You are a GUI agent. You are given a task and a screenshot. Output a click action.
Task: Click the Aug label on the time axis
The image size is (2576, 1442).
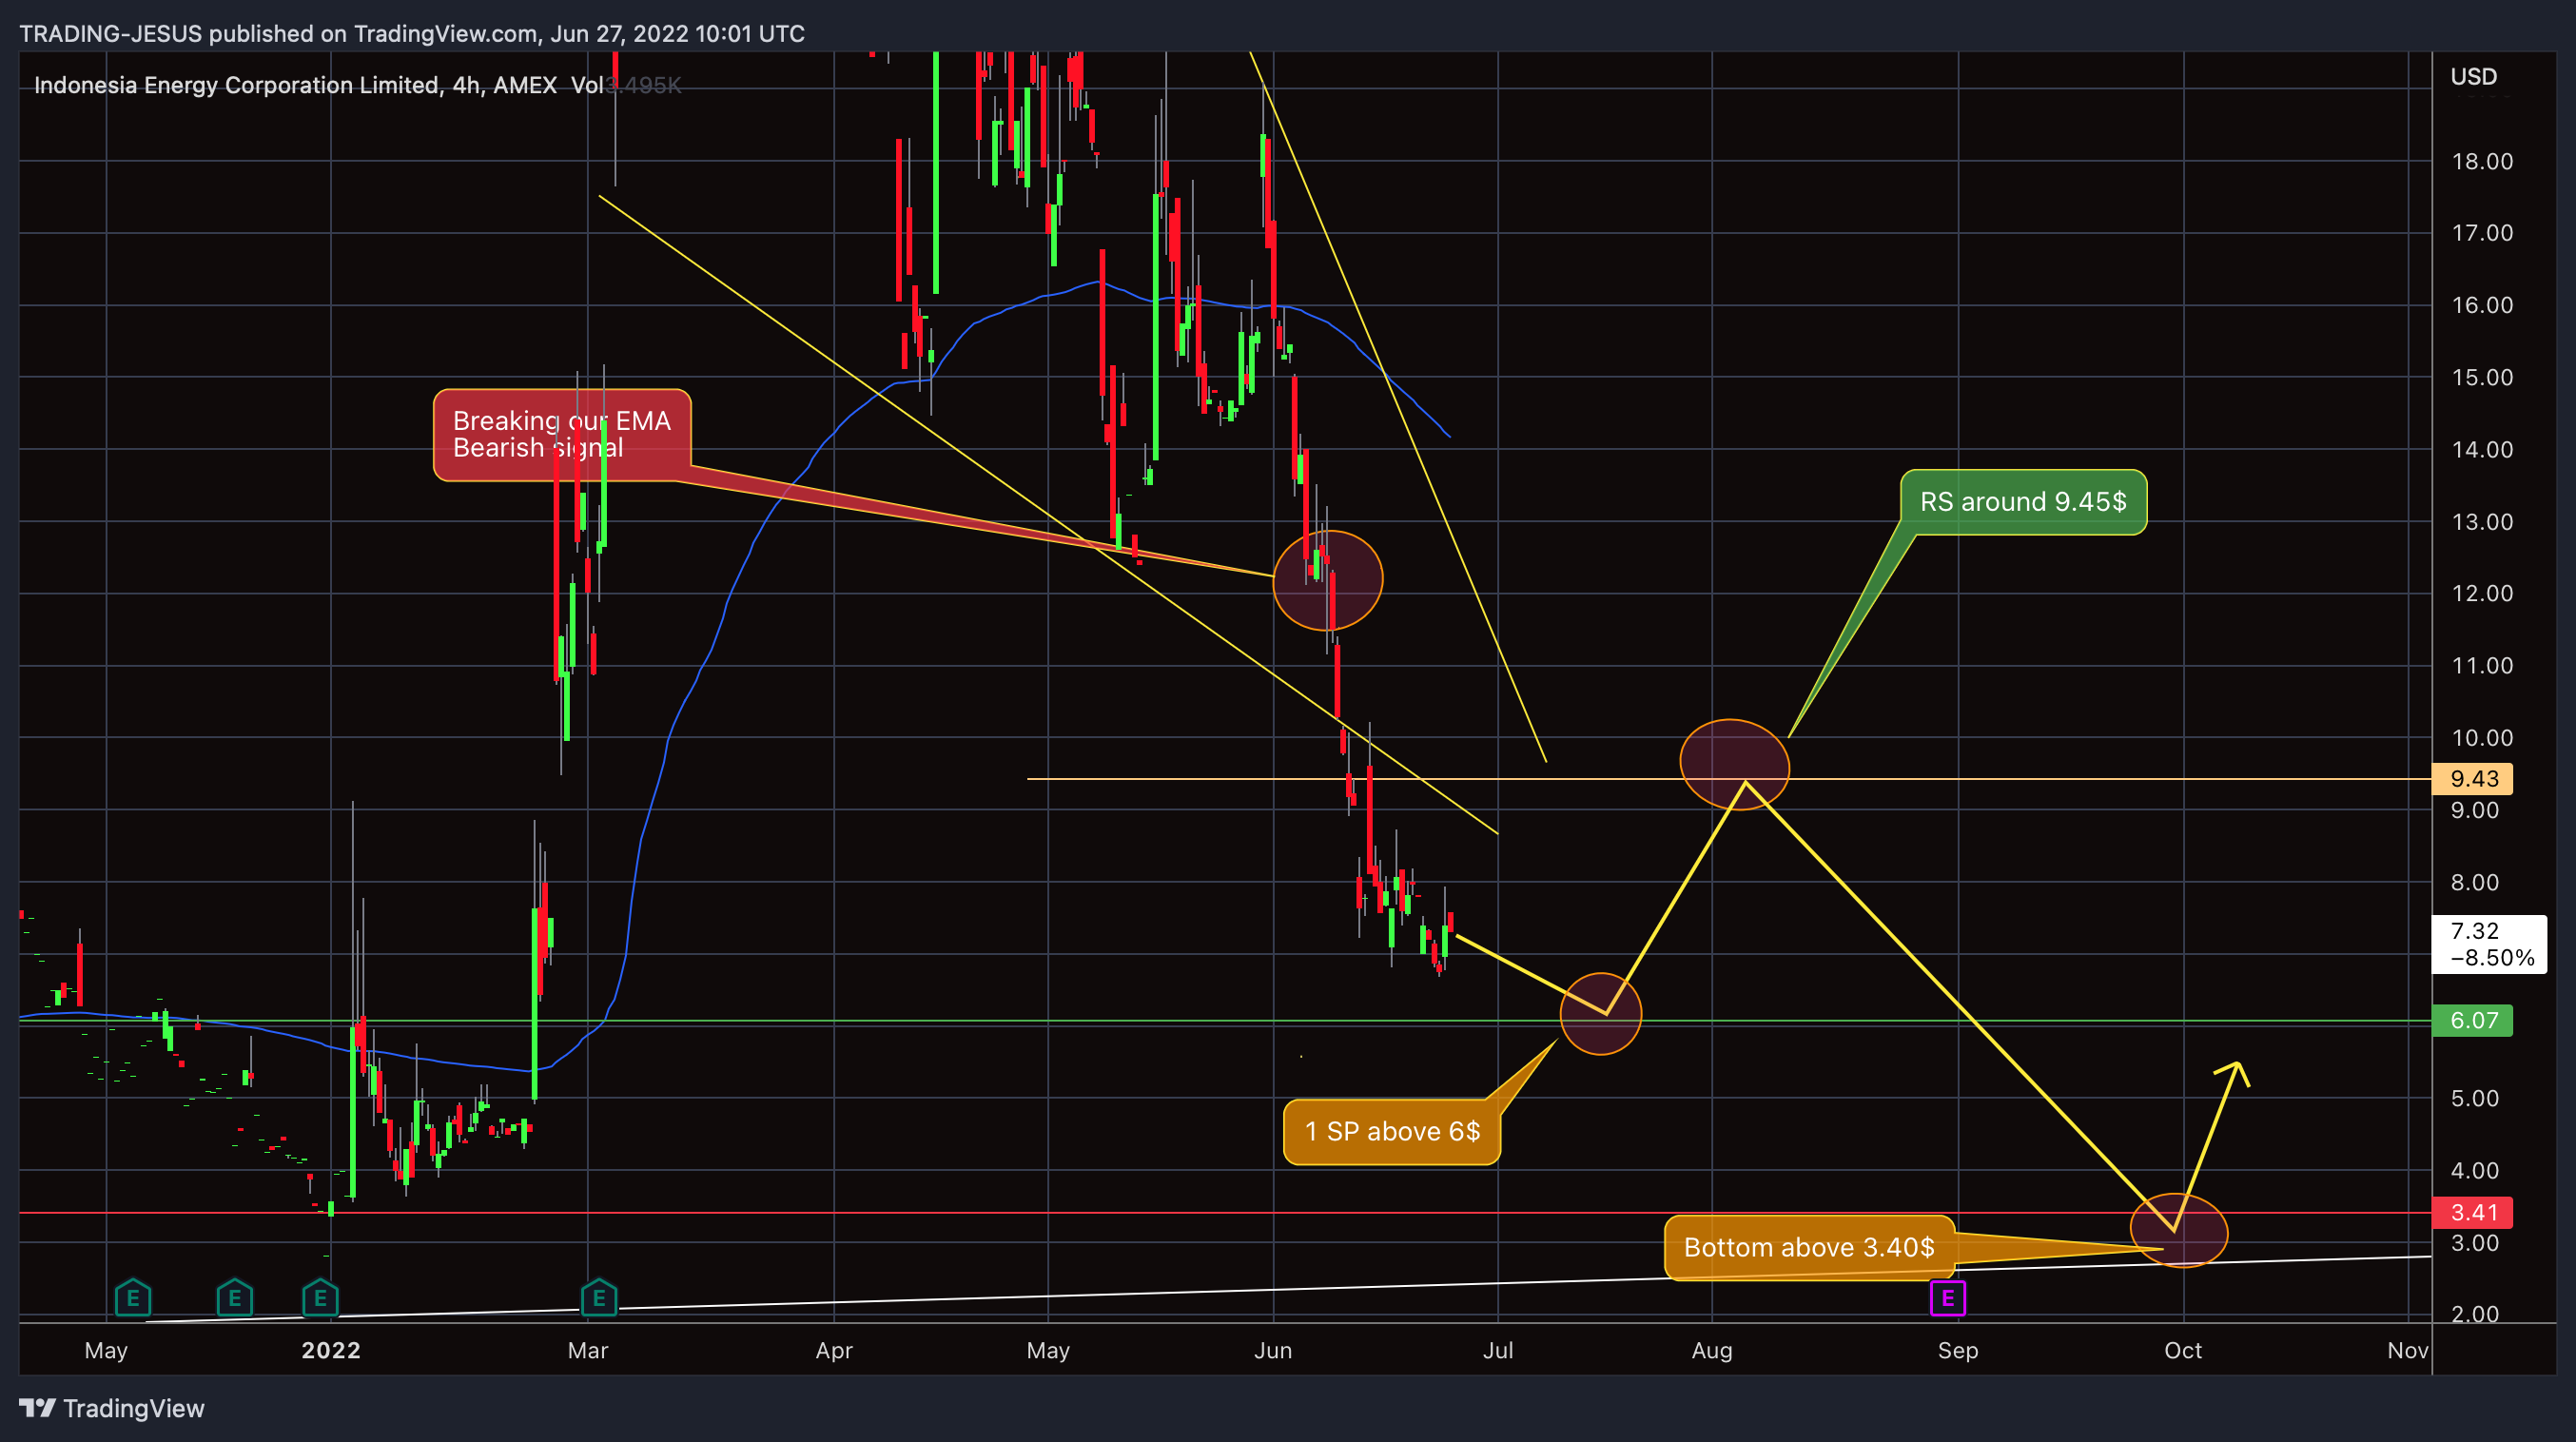(1712, 1350)
